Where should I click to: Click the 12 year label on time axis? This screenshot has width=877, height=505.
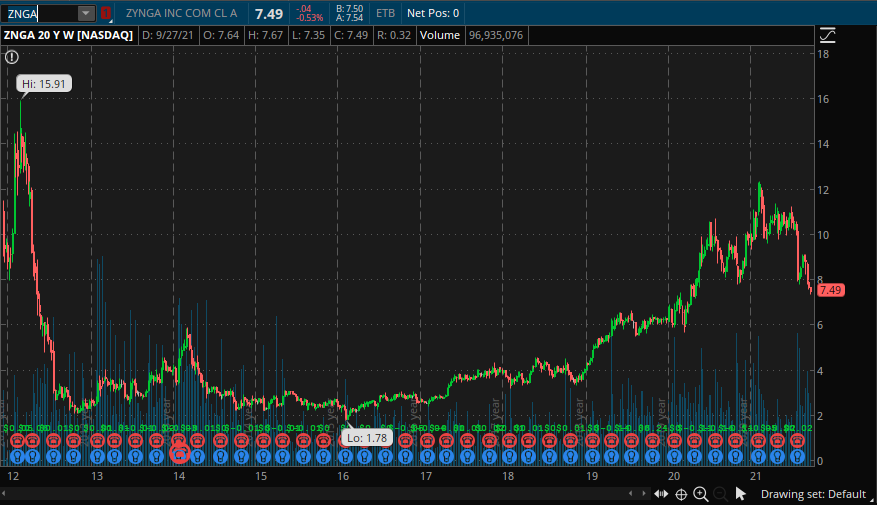click(x=13, y=476)
